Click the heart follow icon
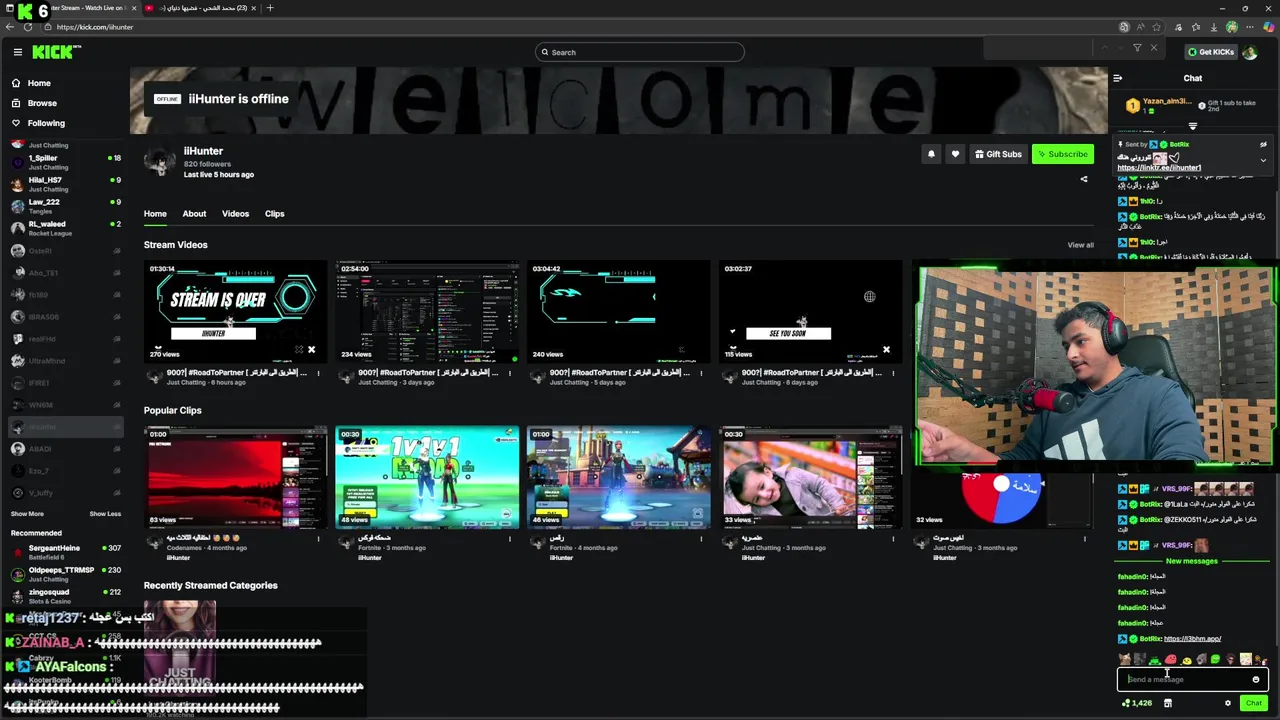Viewport: 1280px width, 720px height. [955, 154]
